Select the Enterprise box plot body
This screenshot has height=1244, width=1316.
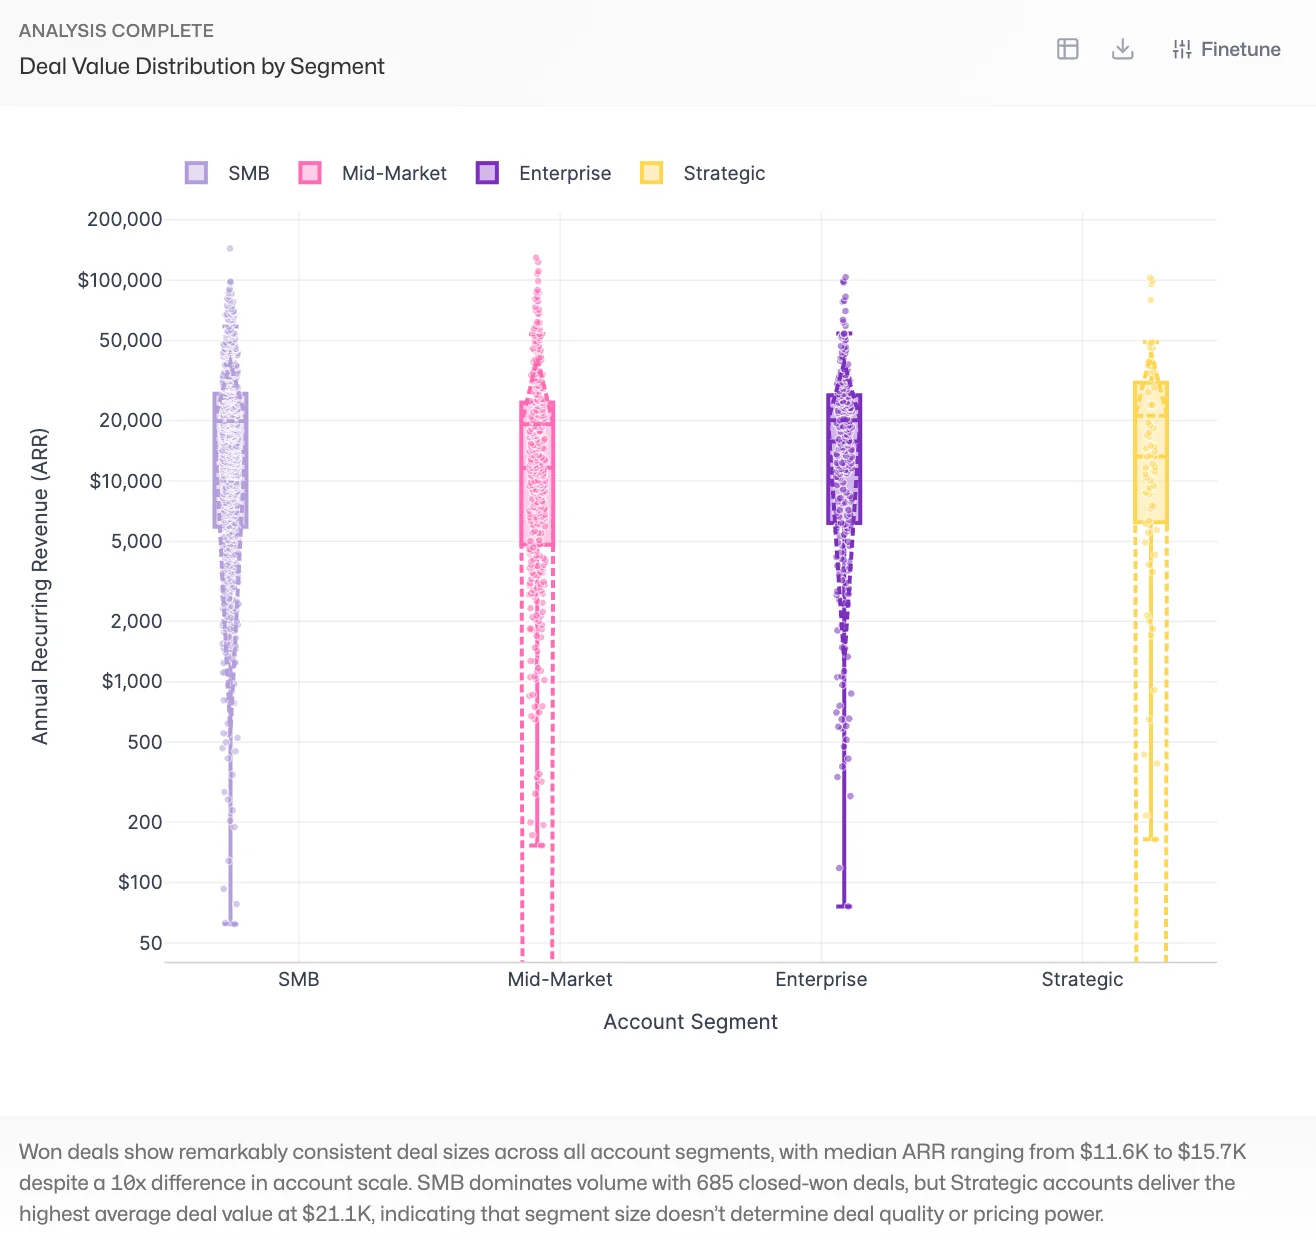[x=844, y=459]
